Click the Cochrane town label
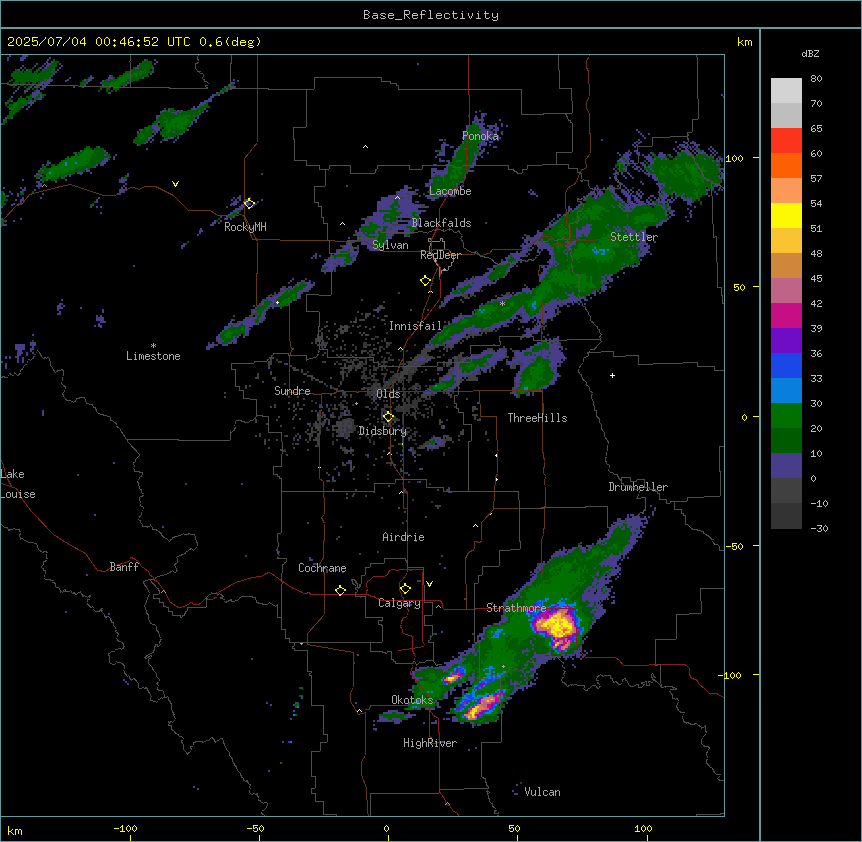862x842 pixels. coord(322,568)
